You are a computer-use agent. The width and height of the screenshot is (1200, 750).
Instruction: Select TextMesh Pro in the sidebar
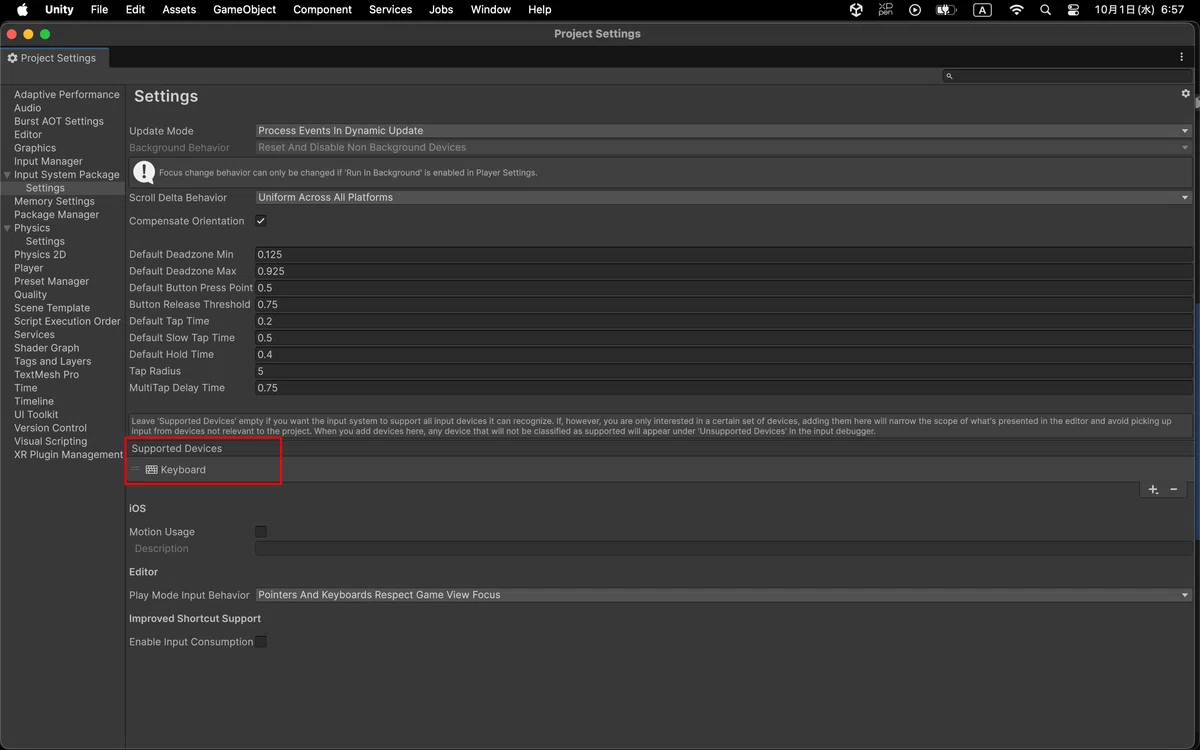pyautogui.click(x=46, y=375)
